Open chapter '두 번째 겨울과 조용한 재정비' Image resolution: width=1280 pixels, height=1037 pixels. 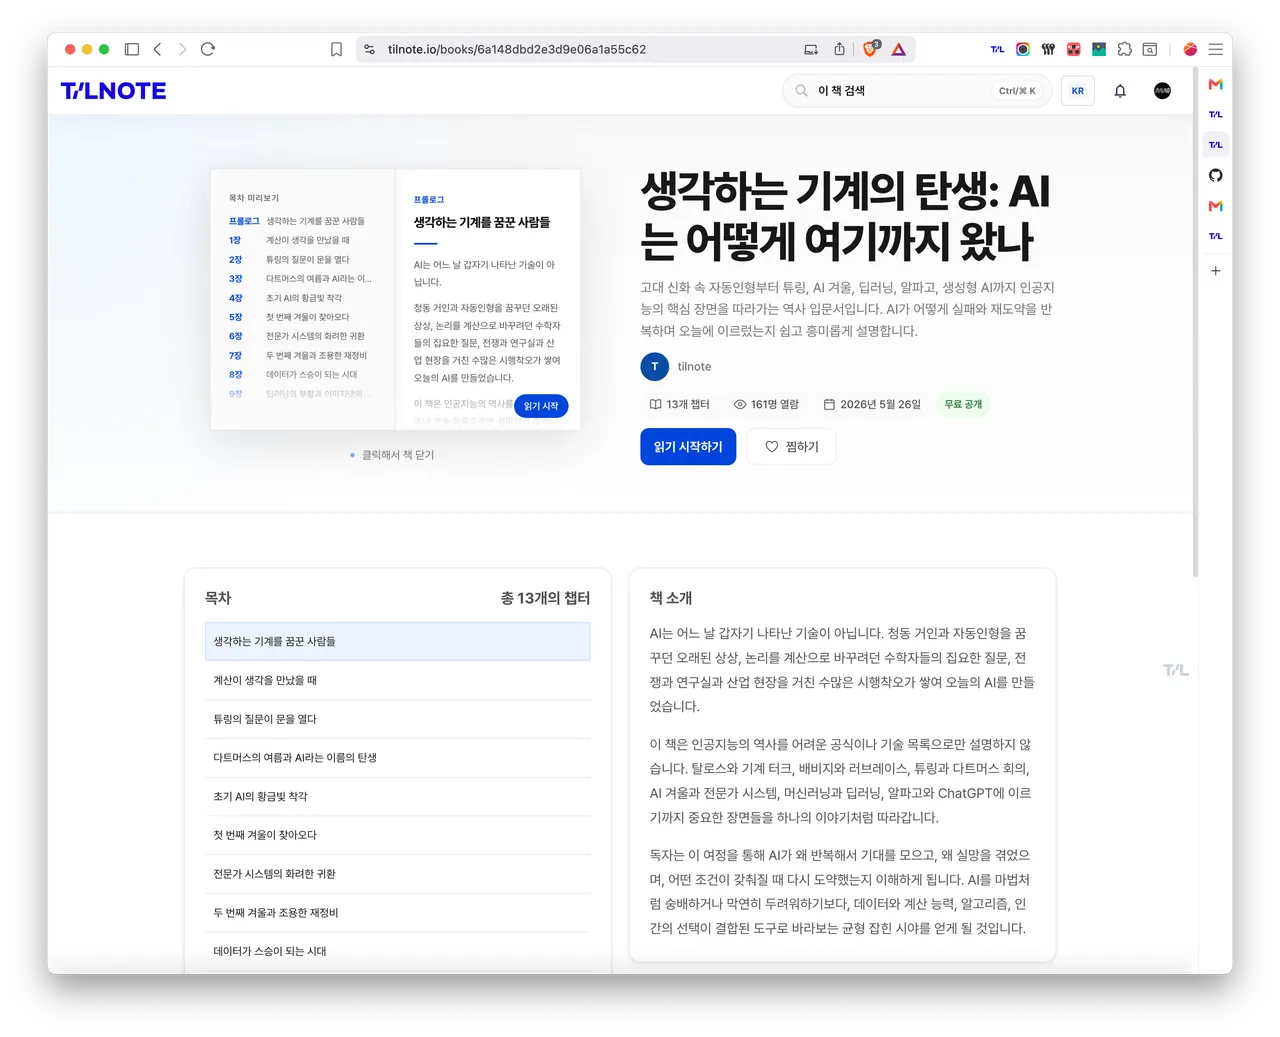[398, 913]
